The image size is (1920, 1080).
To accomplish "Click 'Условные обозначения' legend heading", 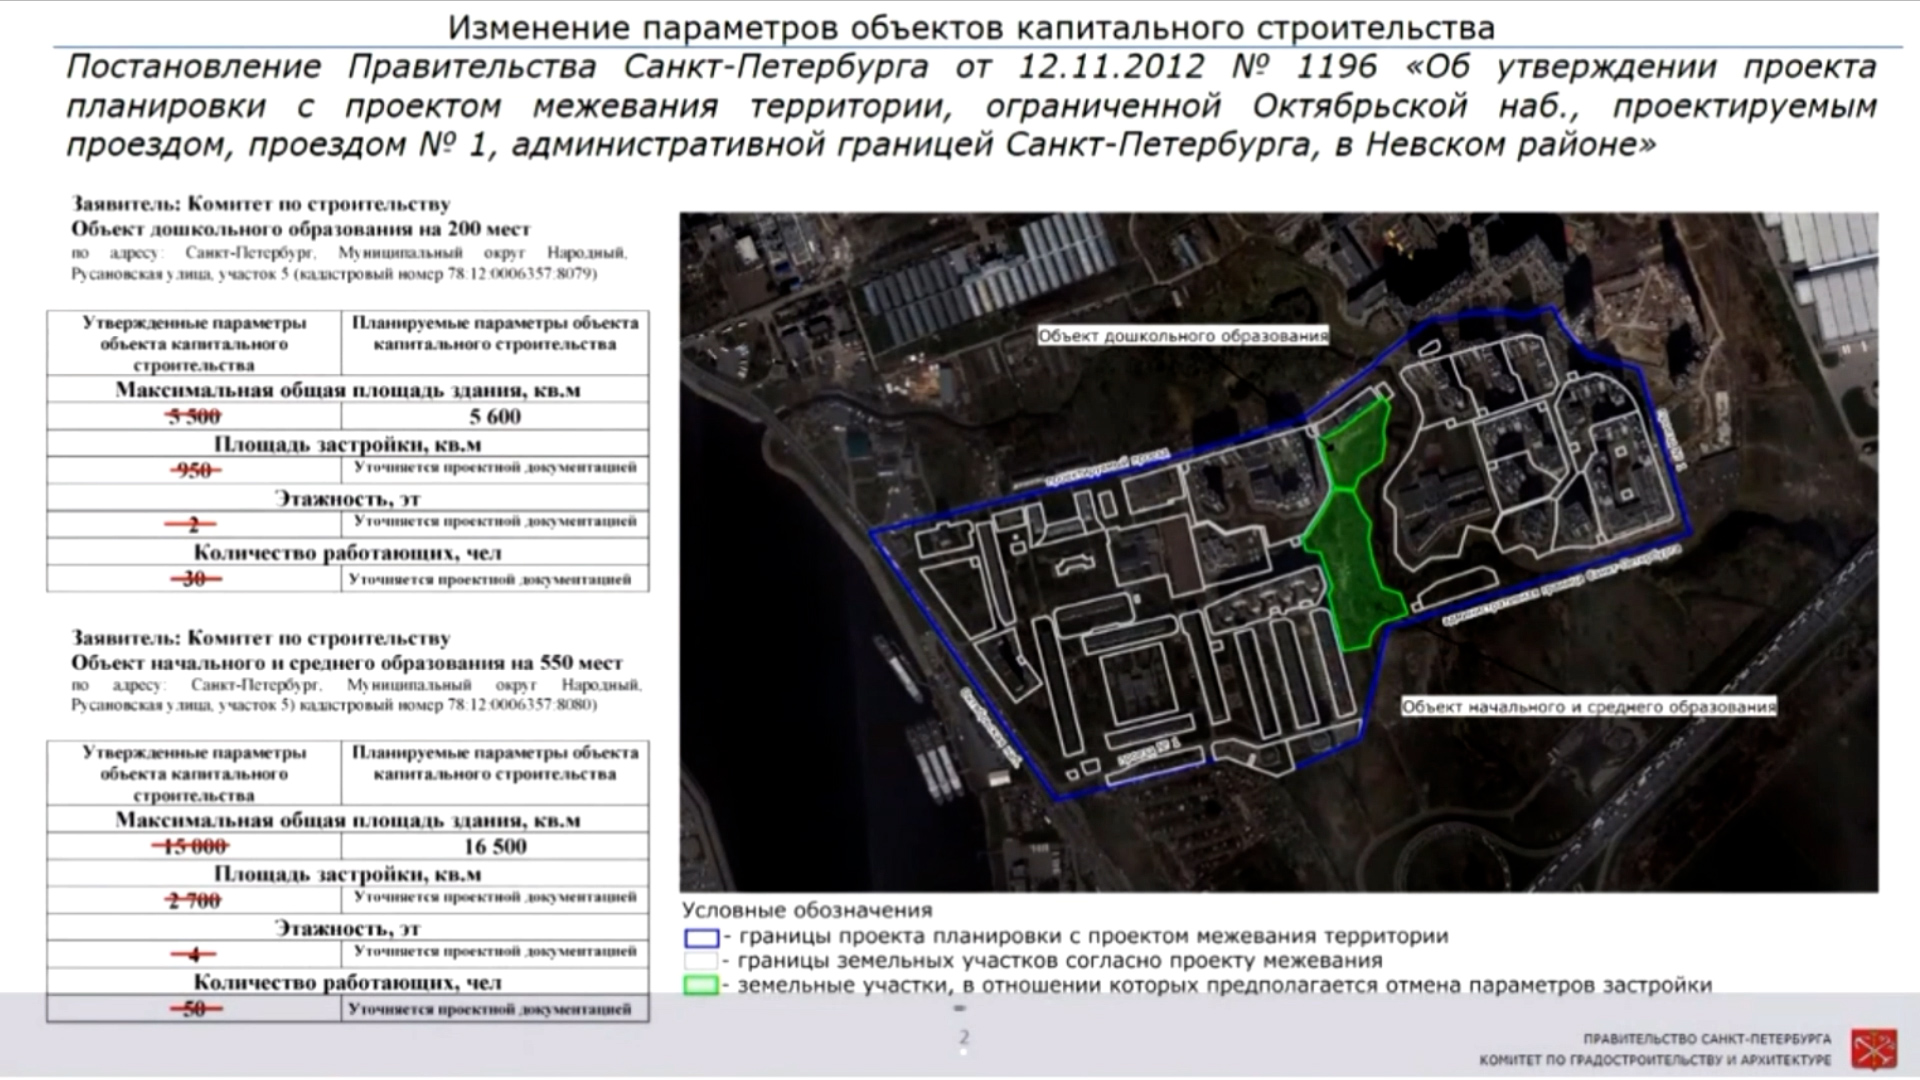I will pyautogui.click(x=807, y=911).
